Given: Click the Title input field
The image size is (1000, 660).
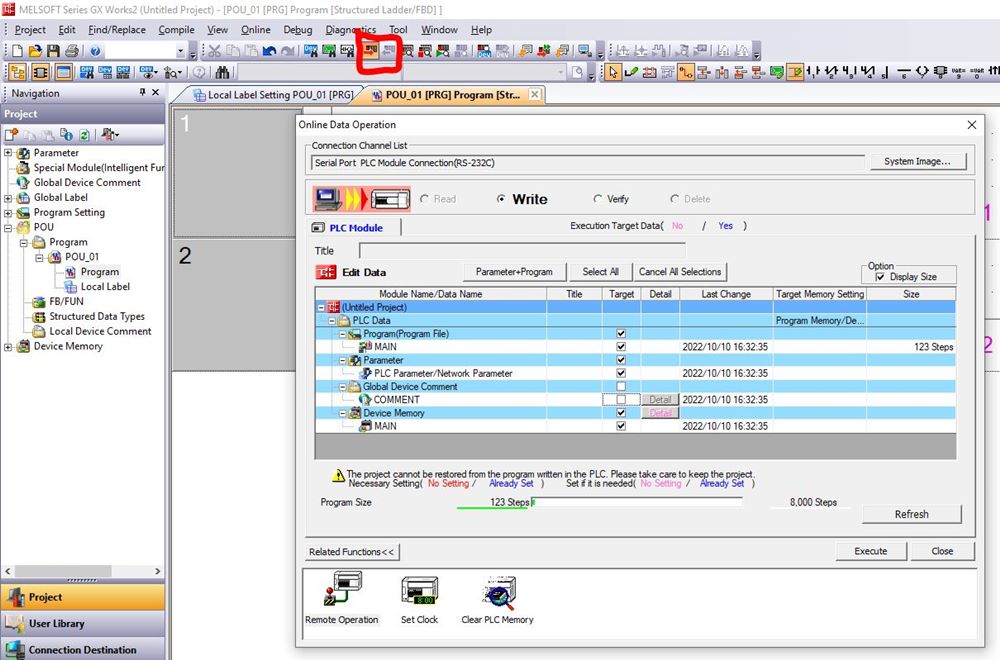Looking at the screenshot, I should coord(522,251).
